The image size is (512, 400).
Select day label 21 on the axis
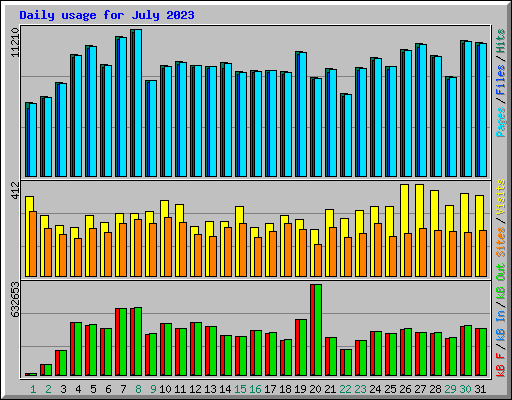point(330,389)
